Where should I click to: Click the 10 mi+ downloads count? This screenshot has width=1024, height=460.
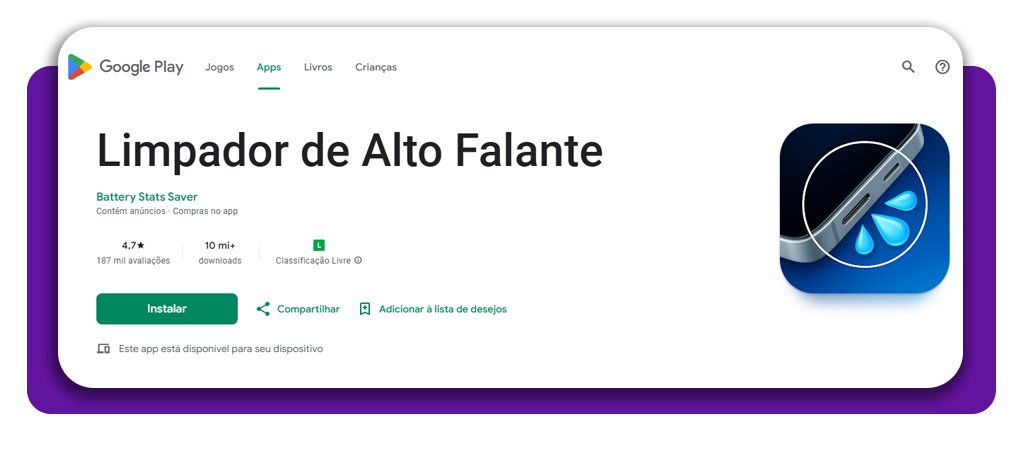[220, 246]
